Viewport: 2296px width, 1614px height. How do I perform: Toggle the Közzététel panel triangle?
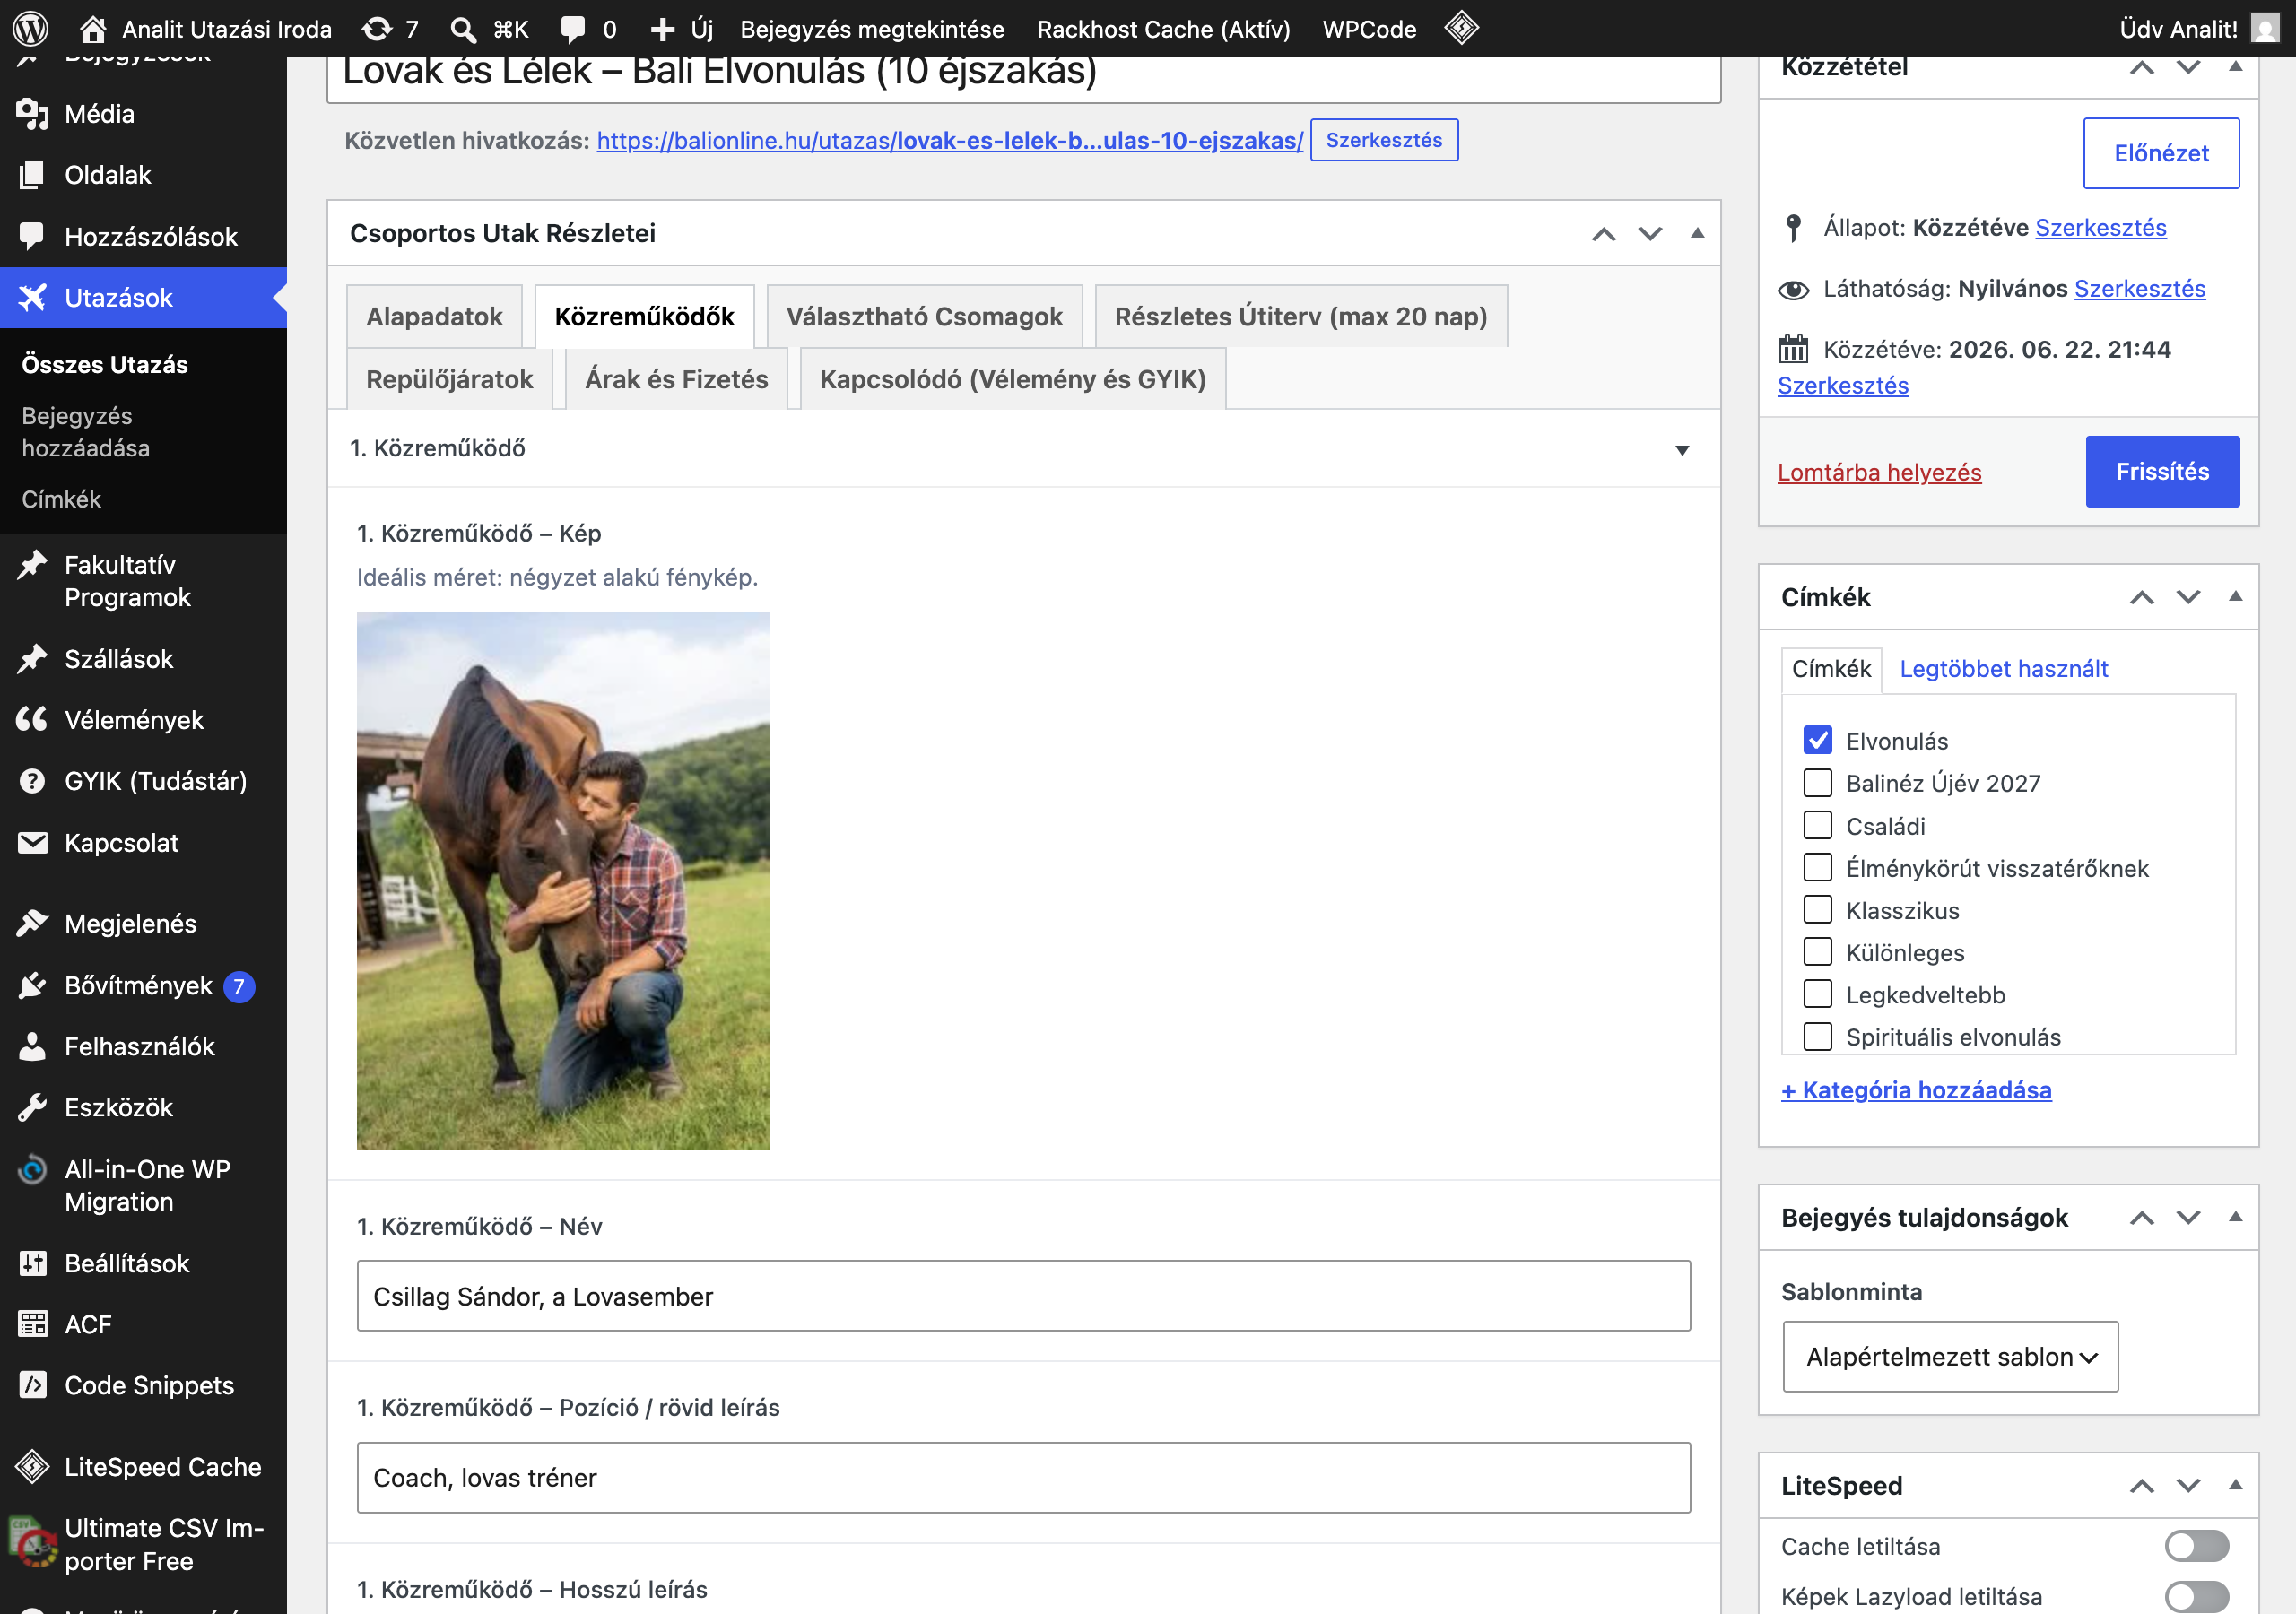[x=2235, y=67]
